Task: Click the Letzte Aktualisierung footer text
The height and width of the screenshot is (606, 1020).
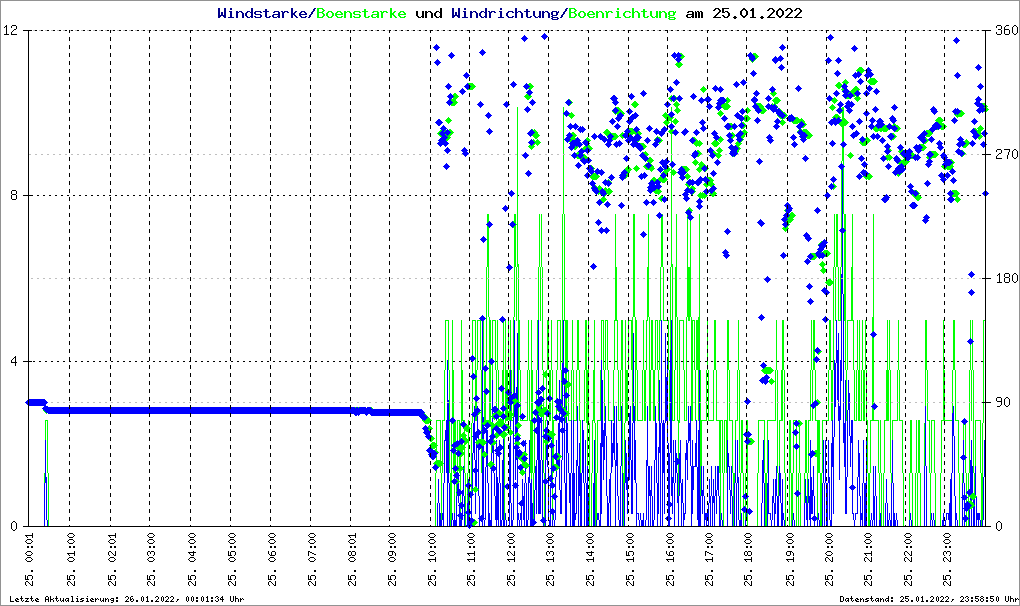Action: pos(125,599)
